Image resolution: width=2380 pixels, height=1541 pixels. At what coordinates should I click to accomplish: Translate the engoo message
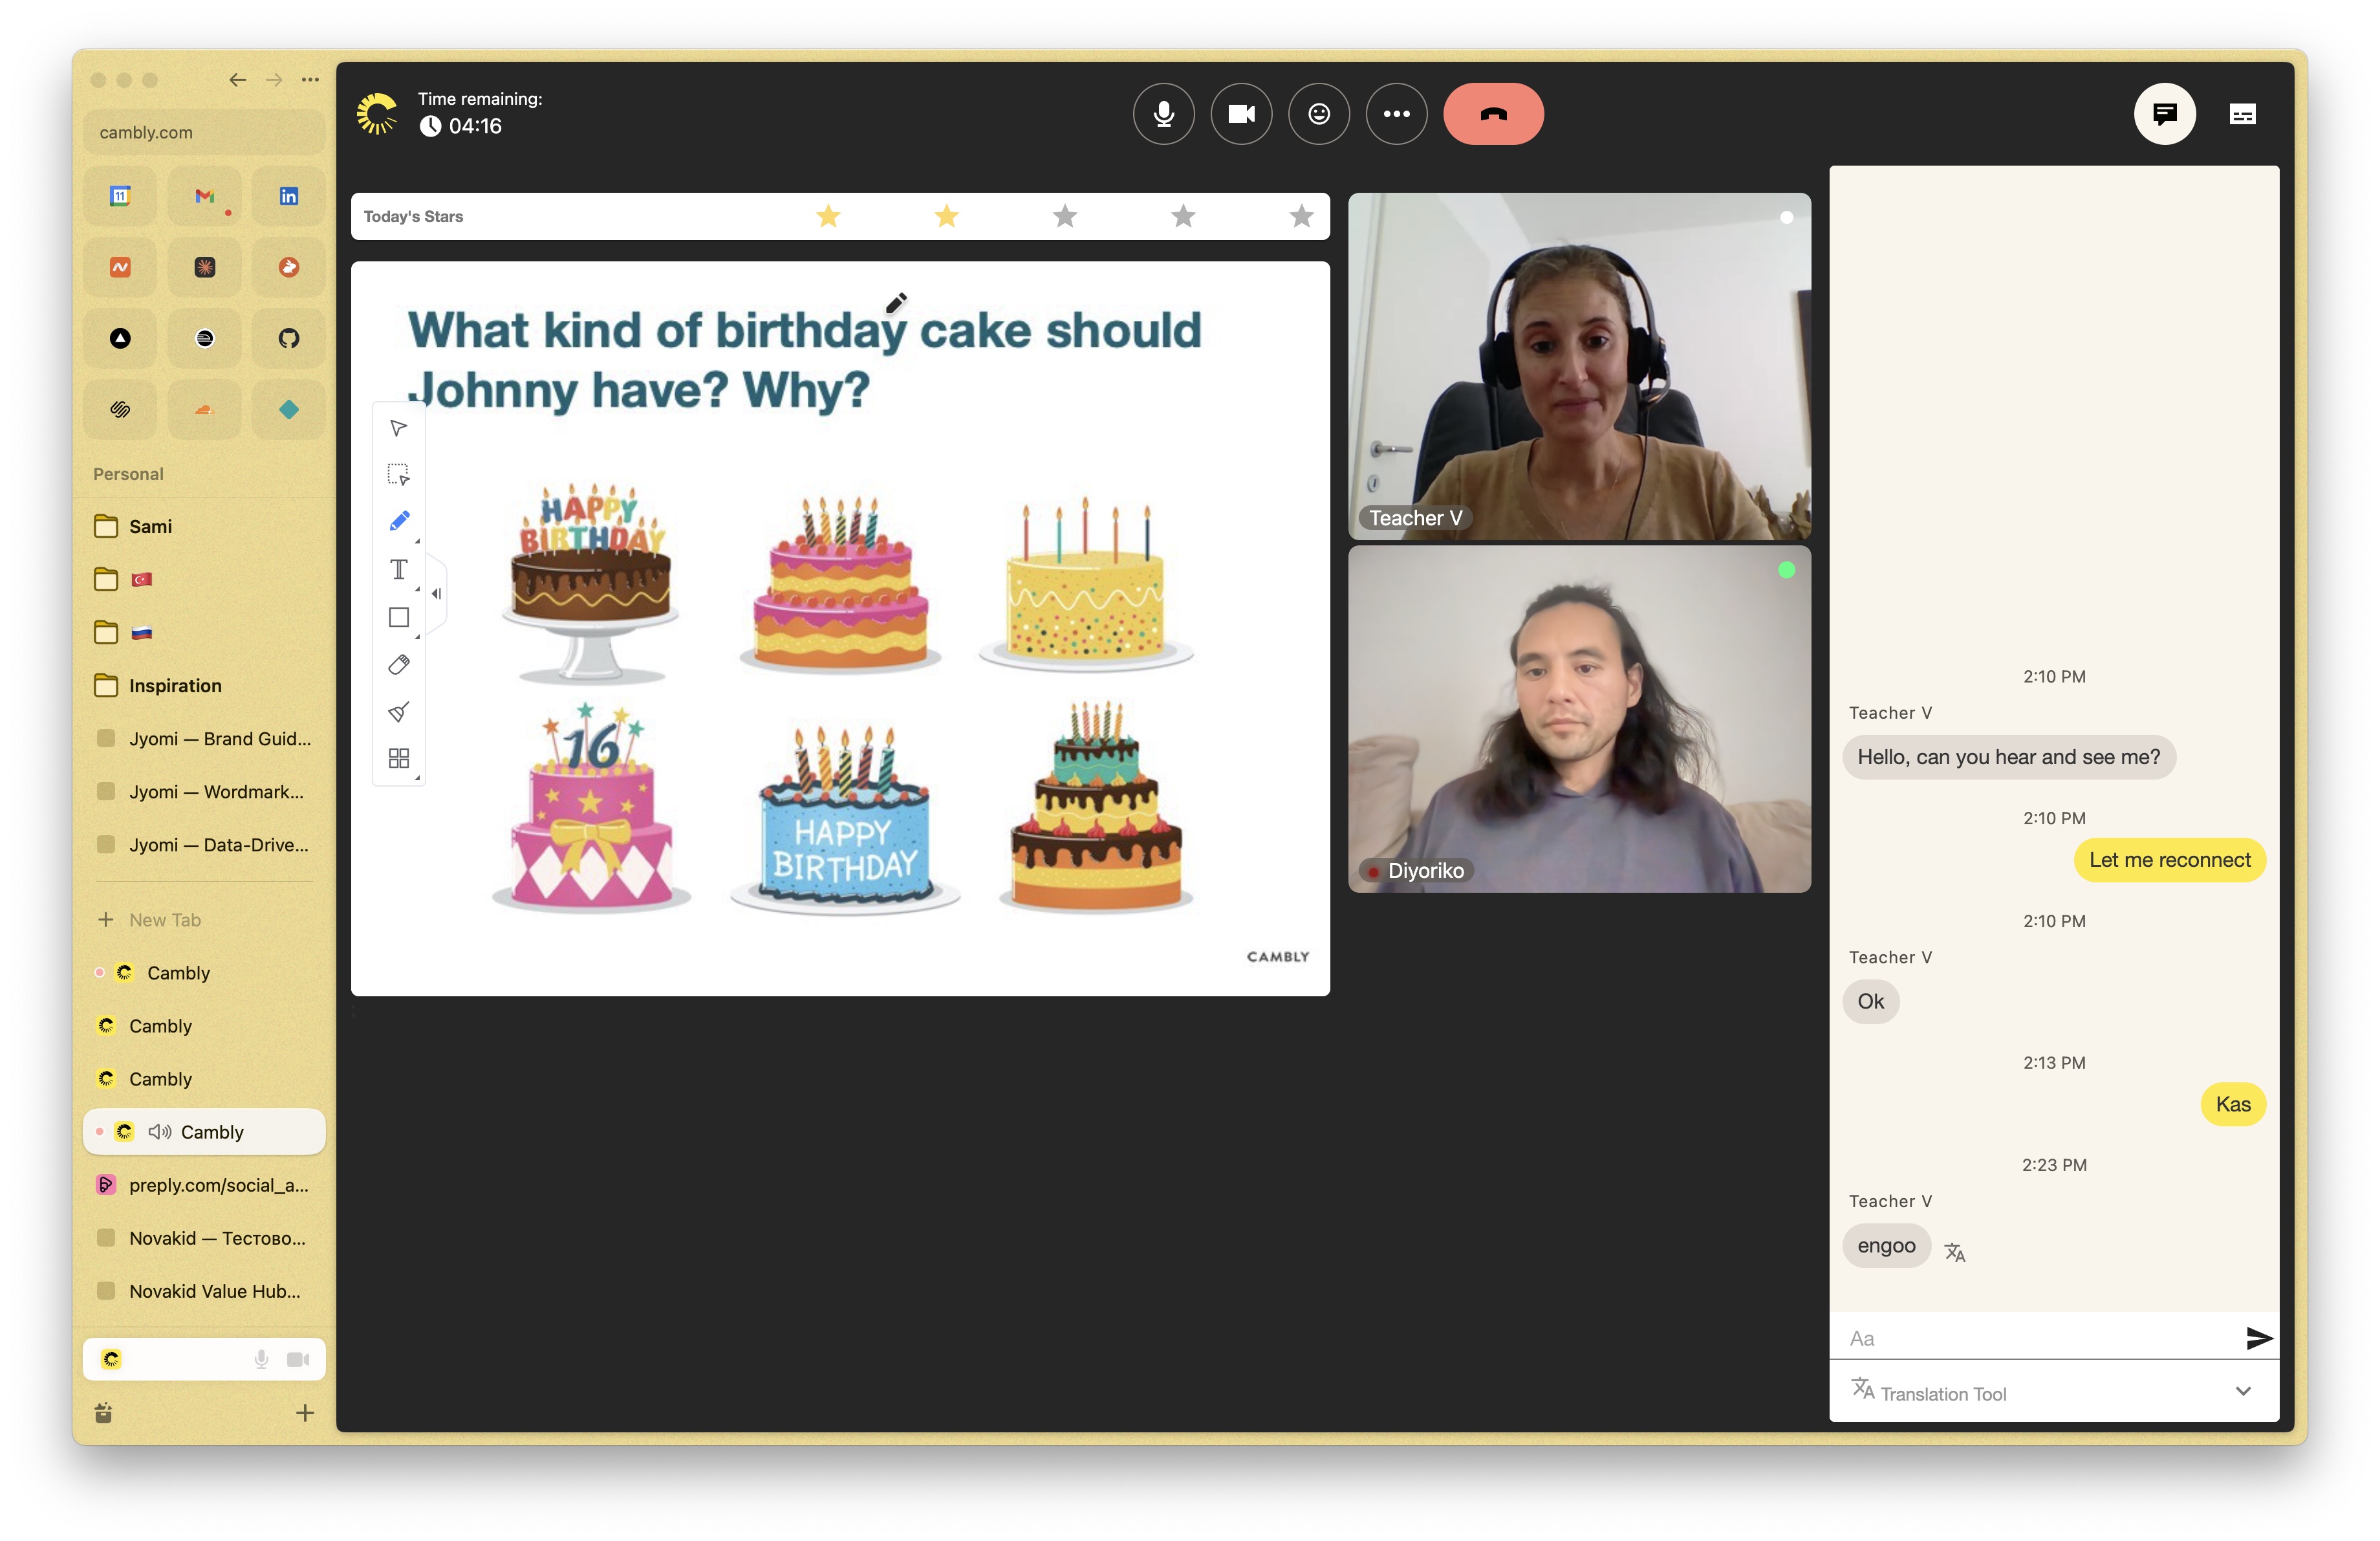[1954, 1251]
